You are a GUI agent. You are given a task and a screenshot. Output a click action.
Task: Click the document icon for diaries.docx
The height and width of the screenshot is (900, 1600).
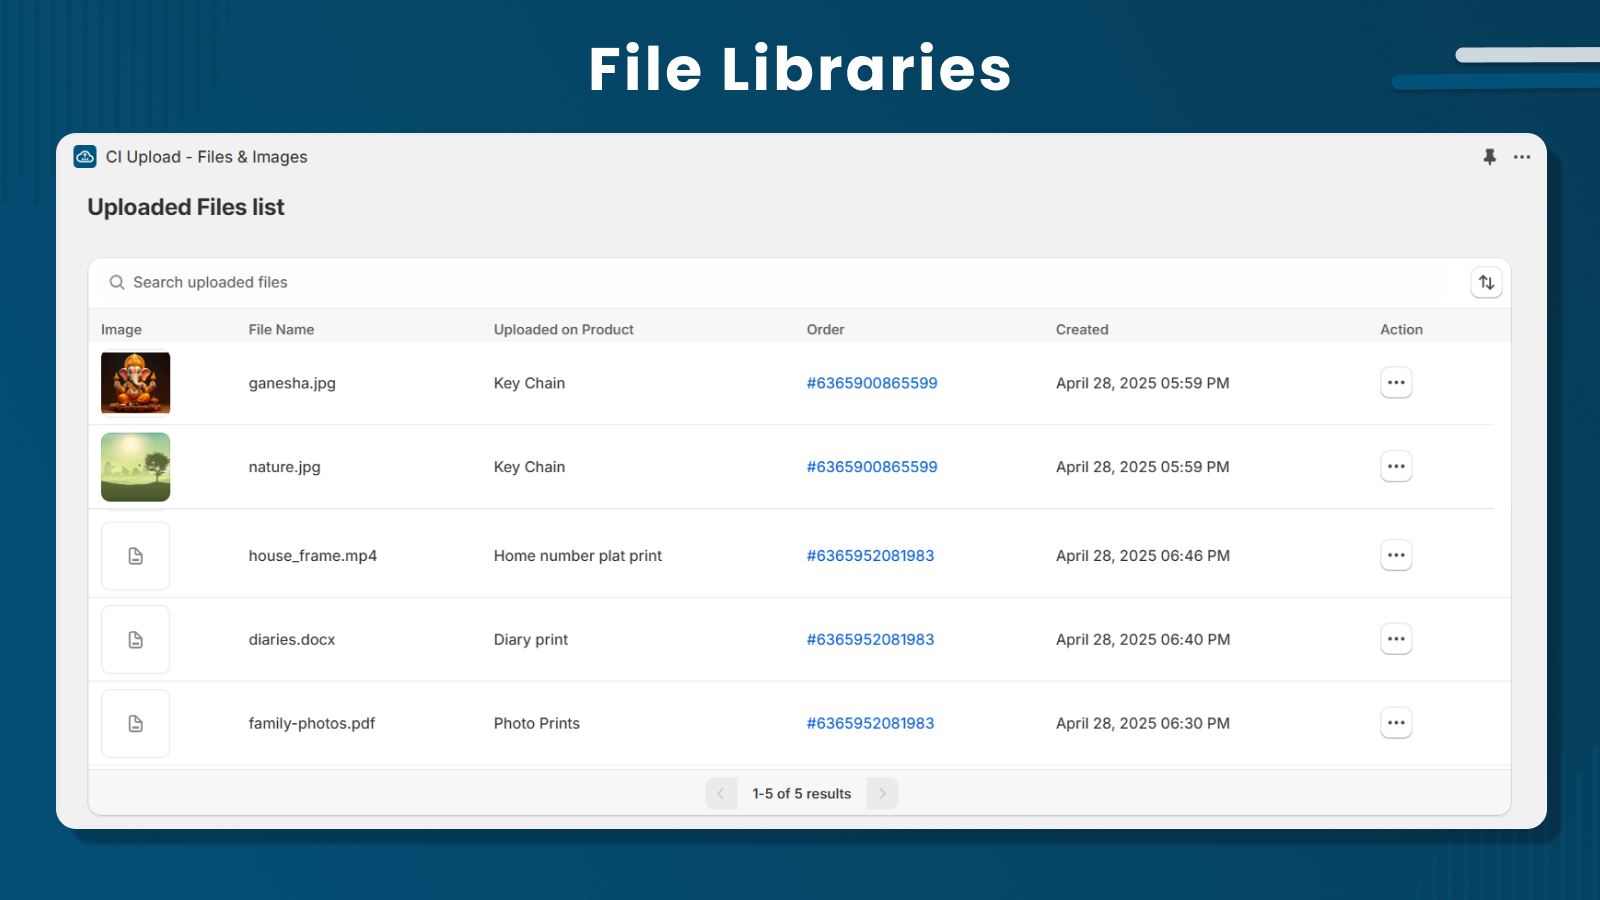tap(135, 639)
